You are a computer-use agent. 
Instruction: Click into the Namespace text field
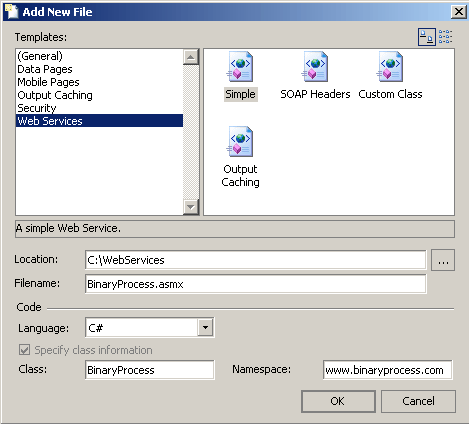click(x=387, y=370)
